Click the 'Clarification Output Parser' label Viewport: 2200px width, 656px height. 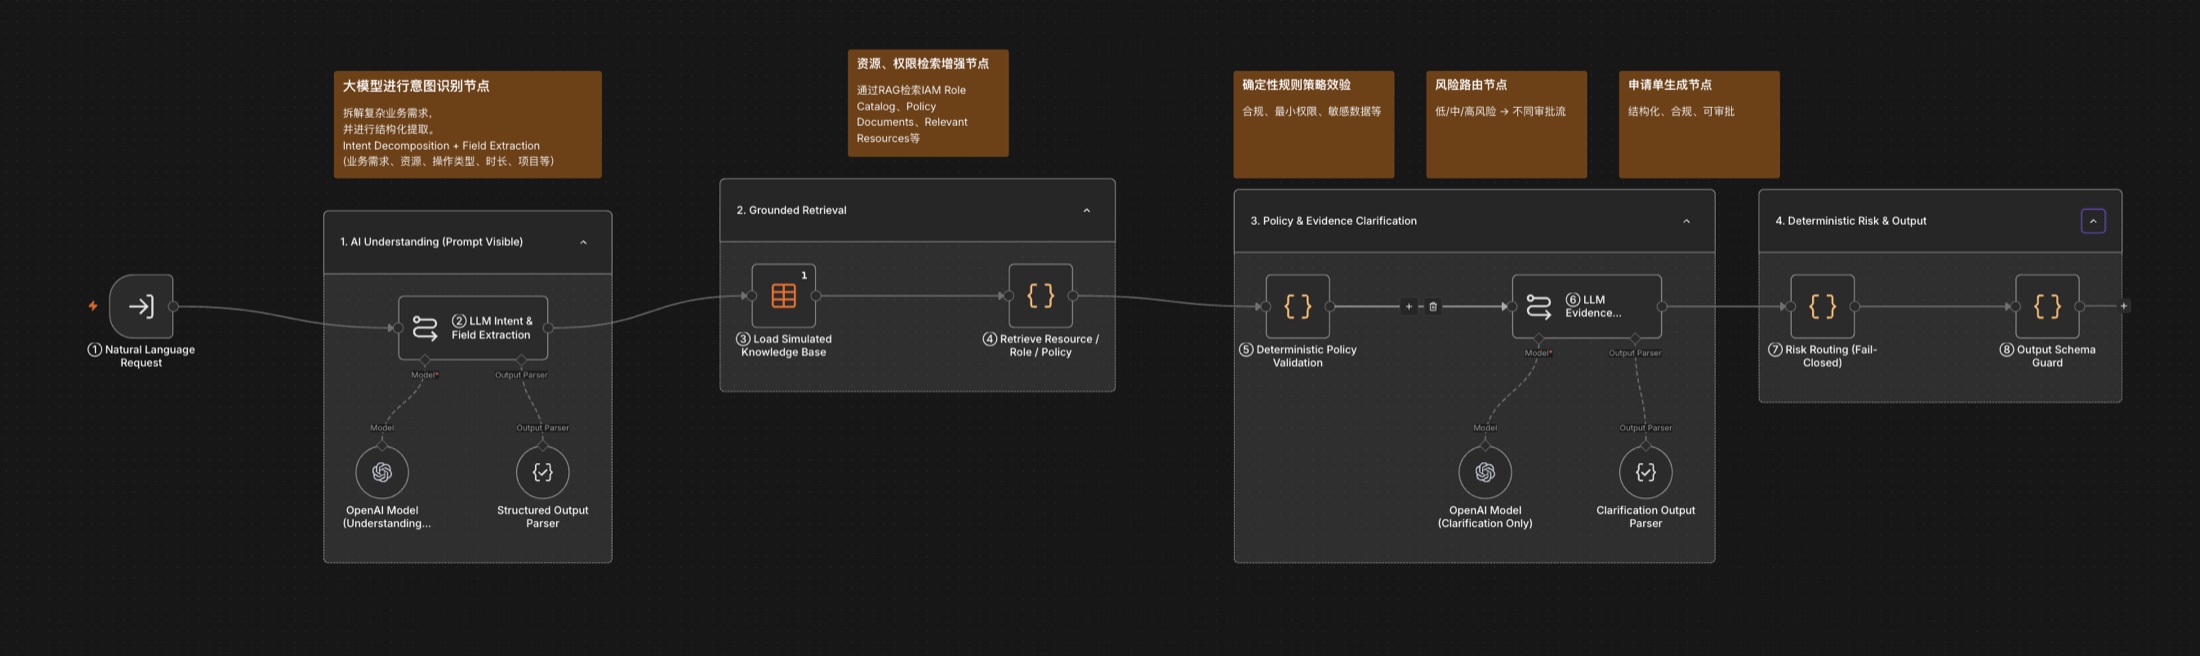1646,516
